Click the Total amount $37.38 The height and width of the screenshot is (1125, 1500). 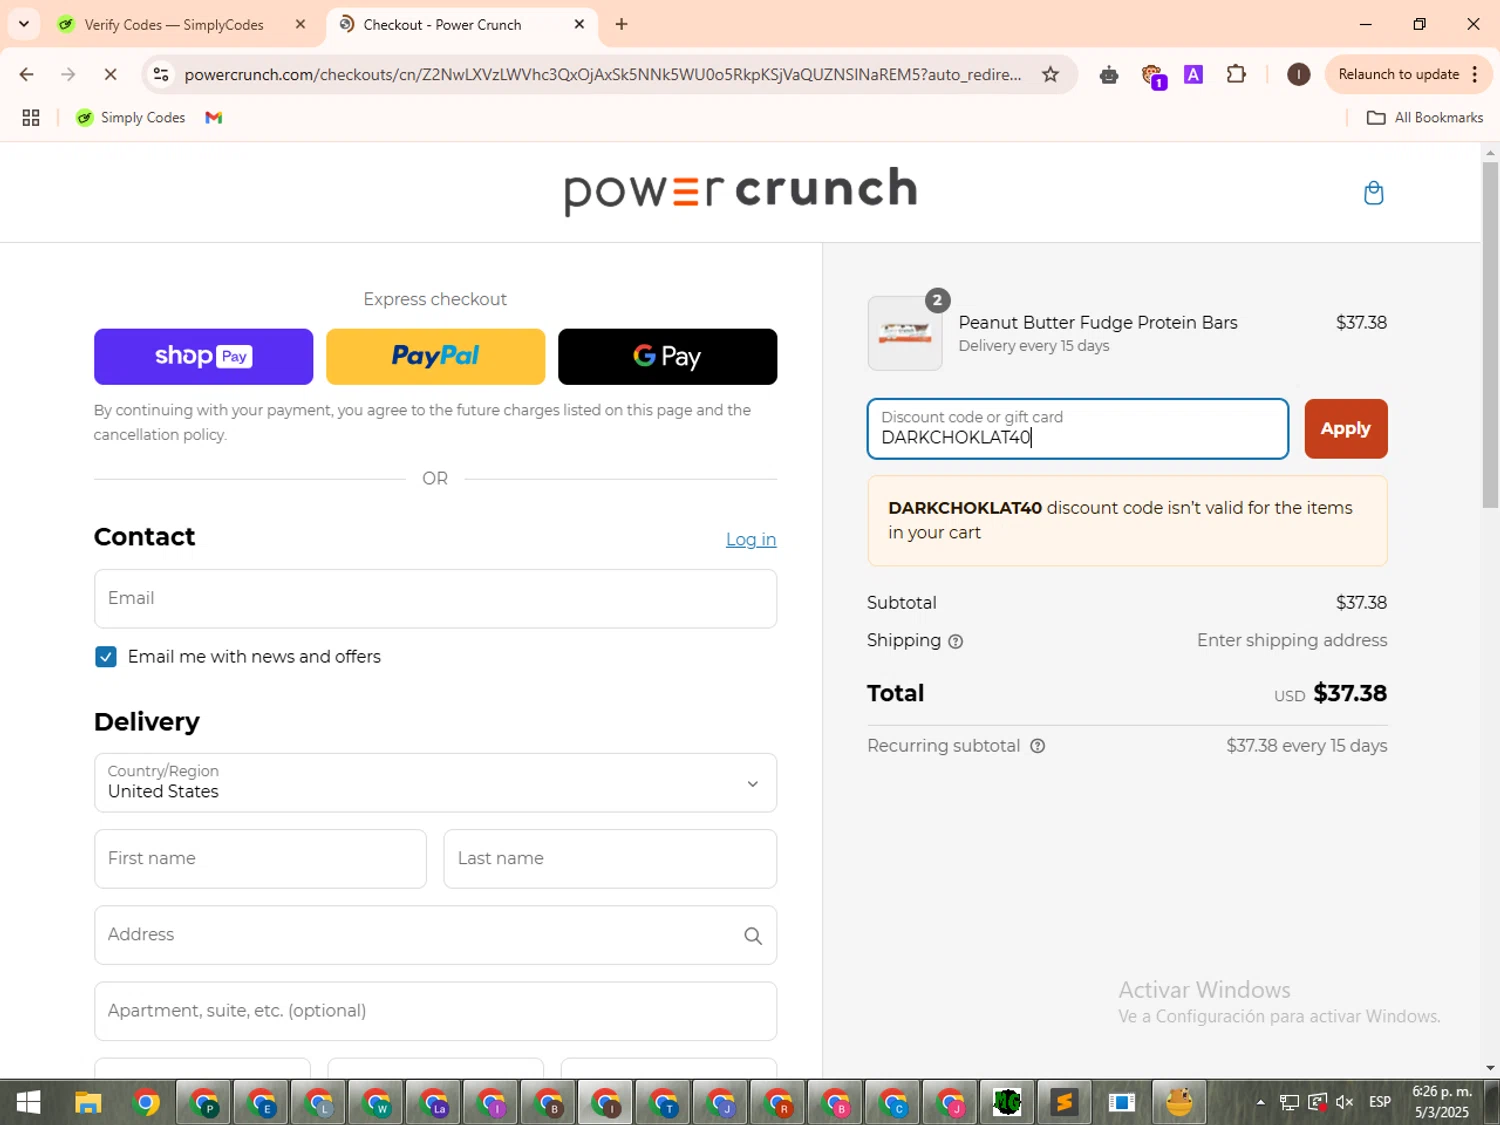pos(1349,694)
